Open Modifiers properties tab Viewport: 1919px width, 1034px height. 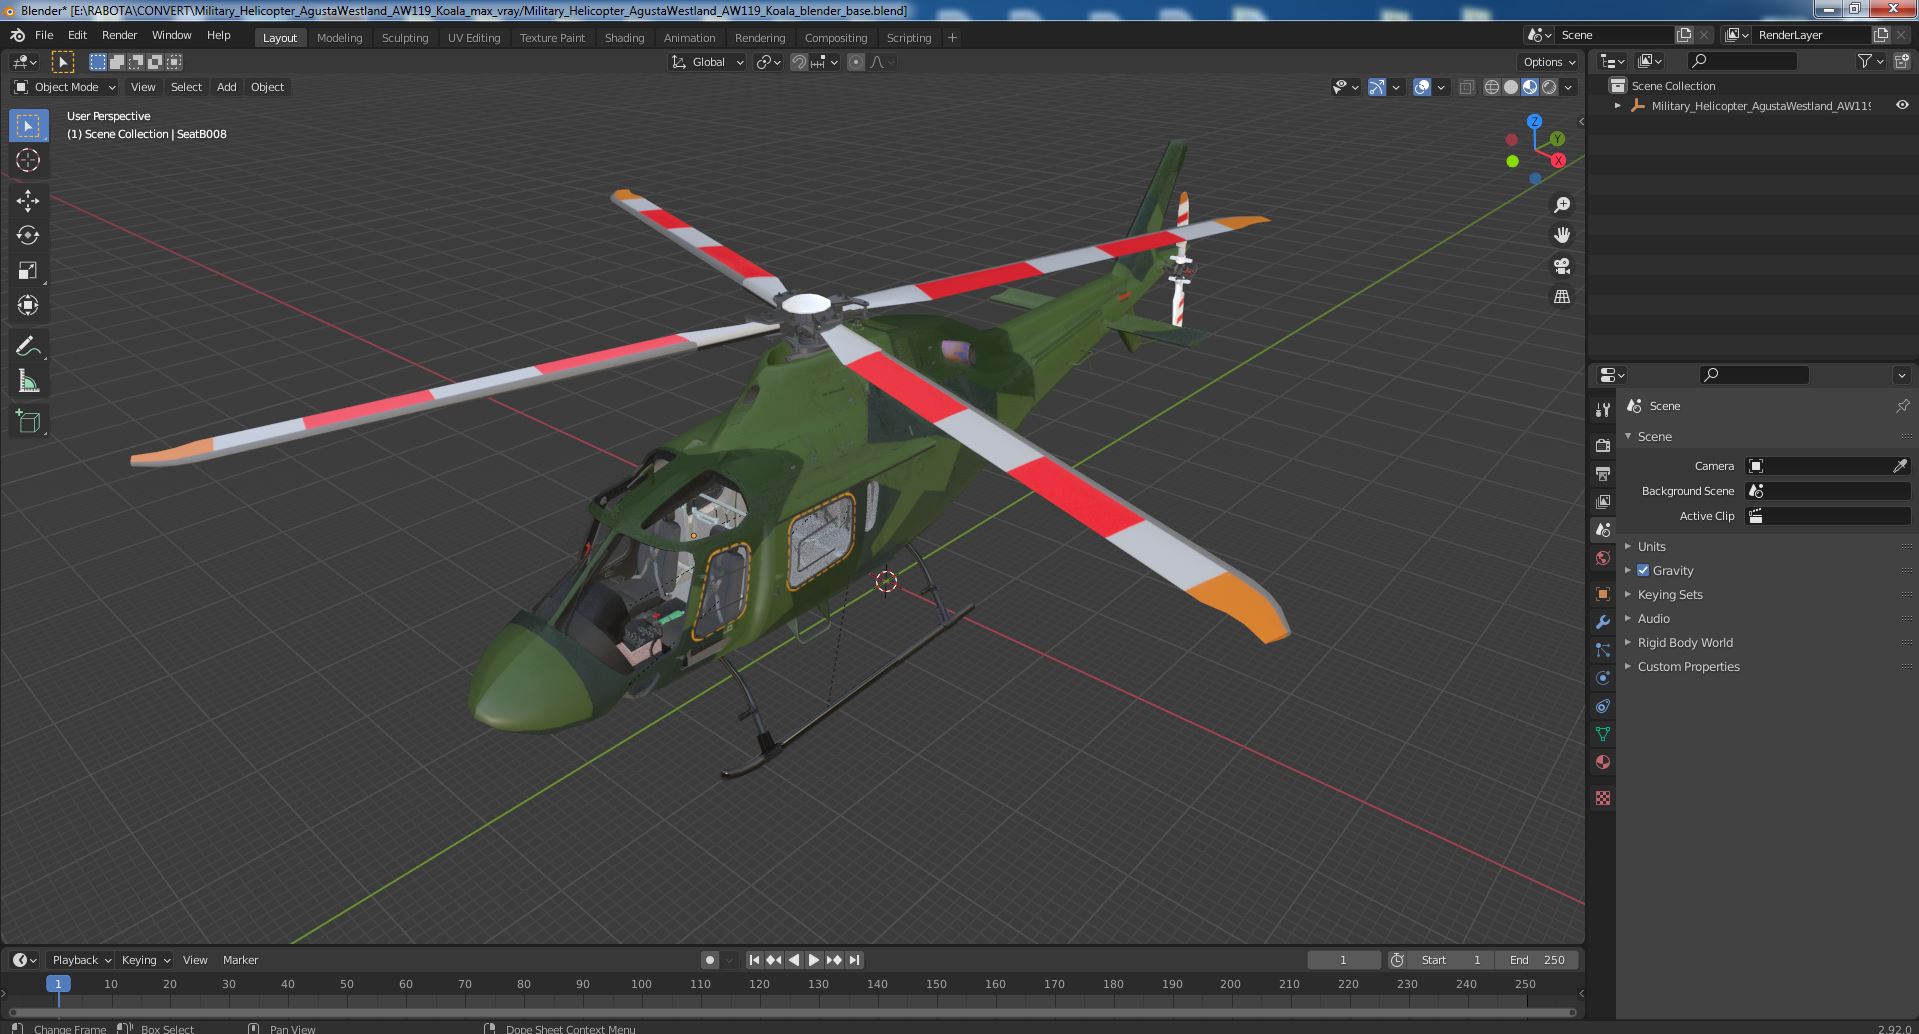[x=1603, y=622]
